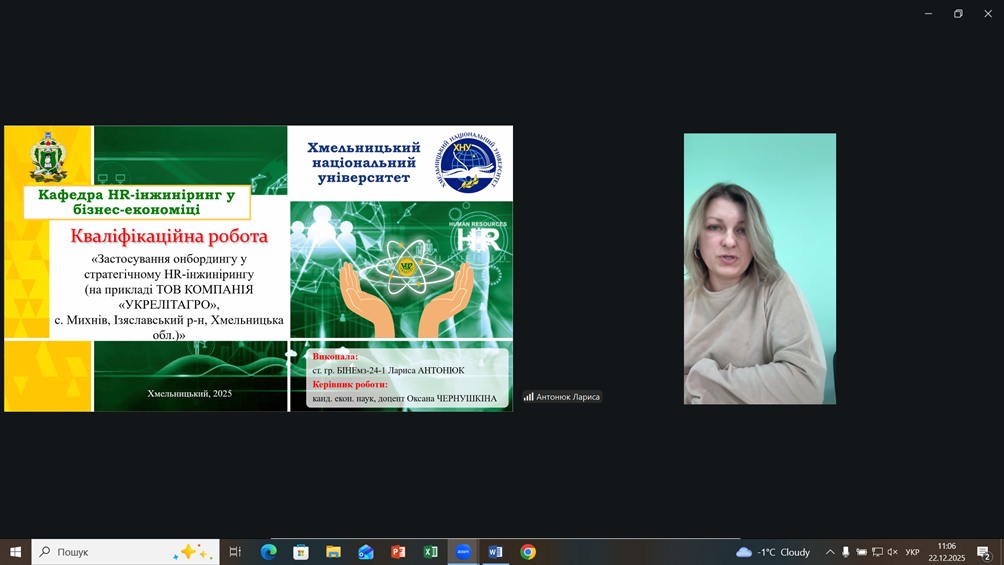
Task: Open the Outlook mail app
Action: point(366,552)
